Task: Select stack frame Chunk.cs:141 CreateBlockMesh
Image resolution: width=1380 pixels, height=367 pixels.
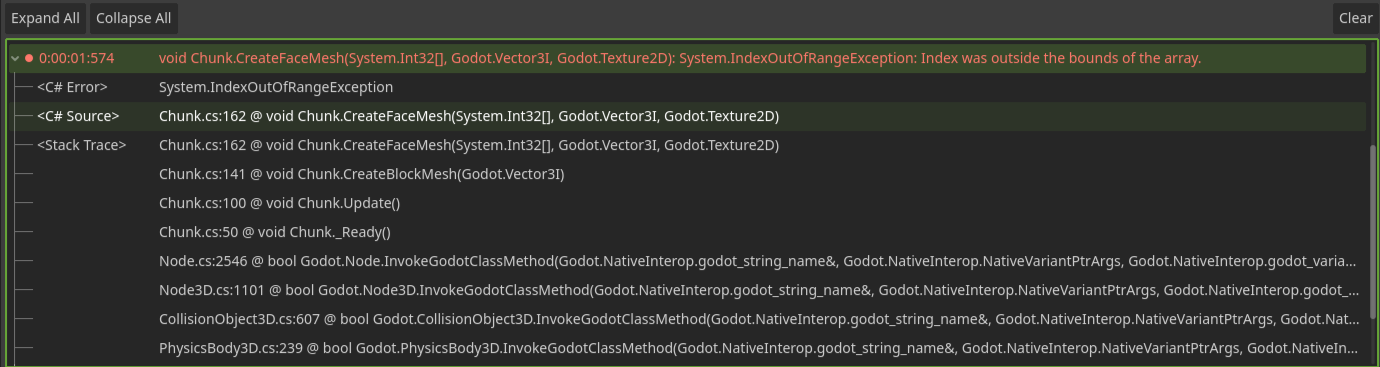Action: (x=362, y=175)
